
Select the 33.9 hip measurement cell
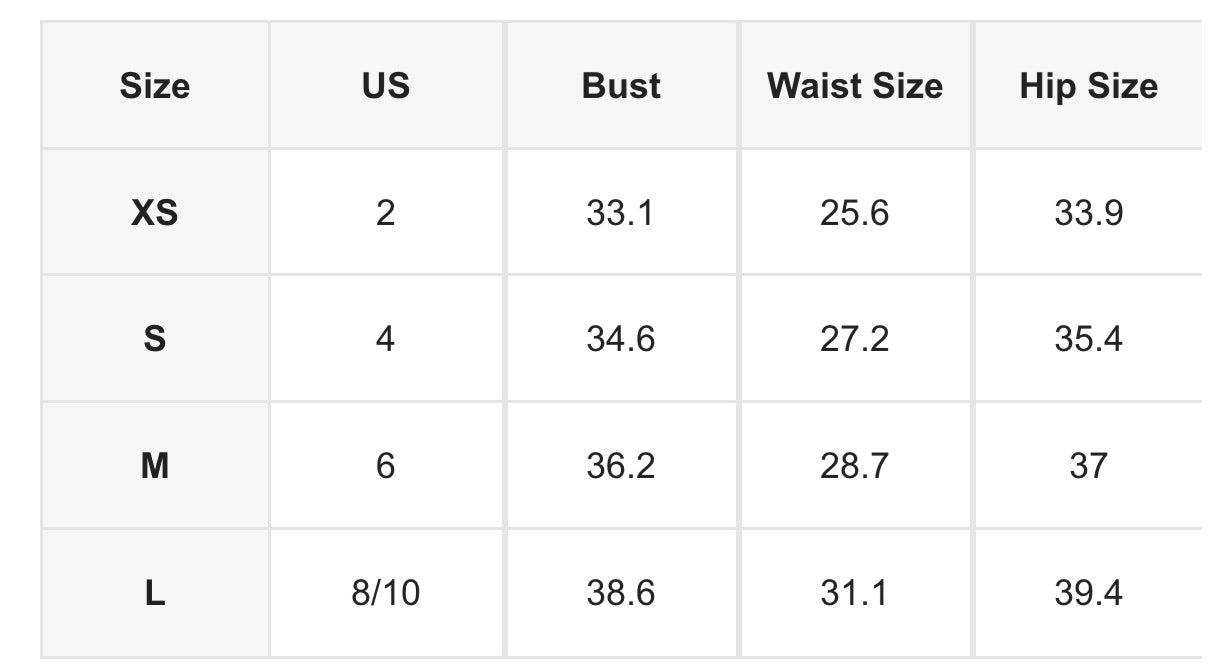pyautogui.click(x=1088, y=212)
